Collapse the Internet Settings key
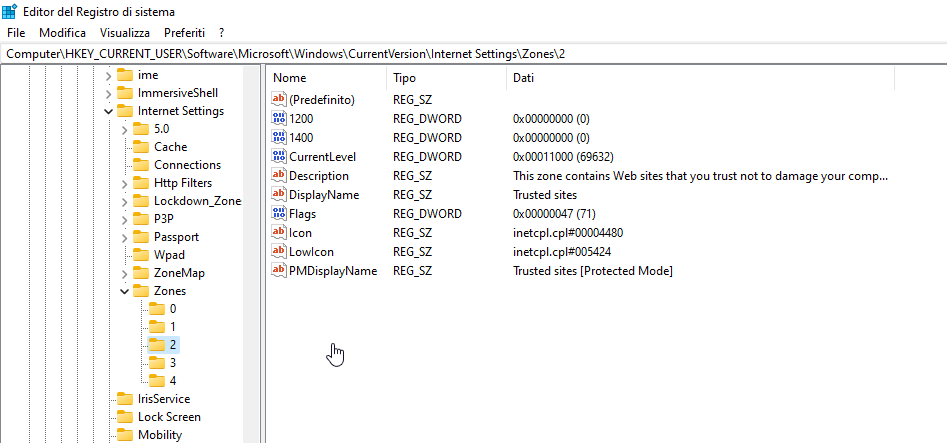947x443 pixels. click(x=109, y=111)
